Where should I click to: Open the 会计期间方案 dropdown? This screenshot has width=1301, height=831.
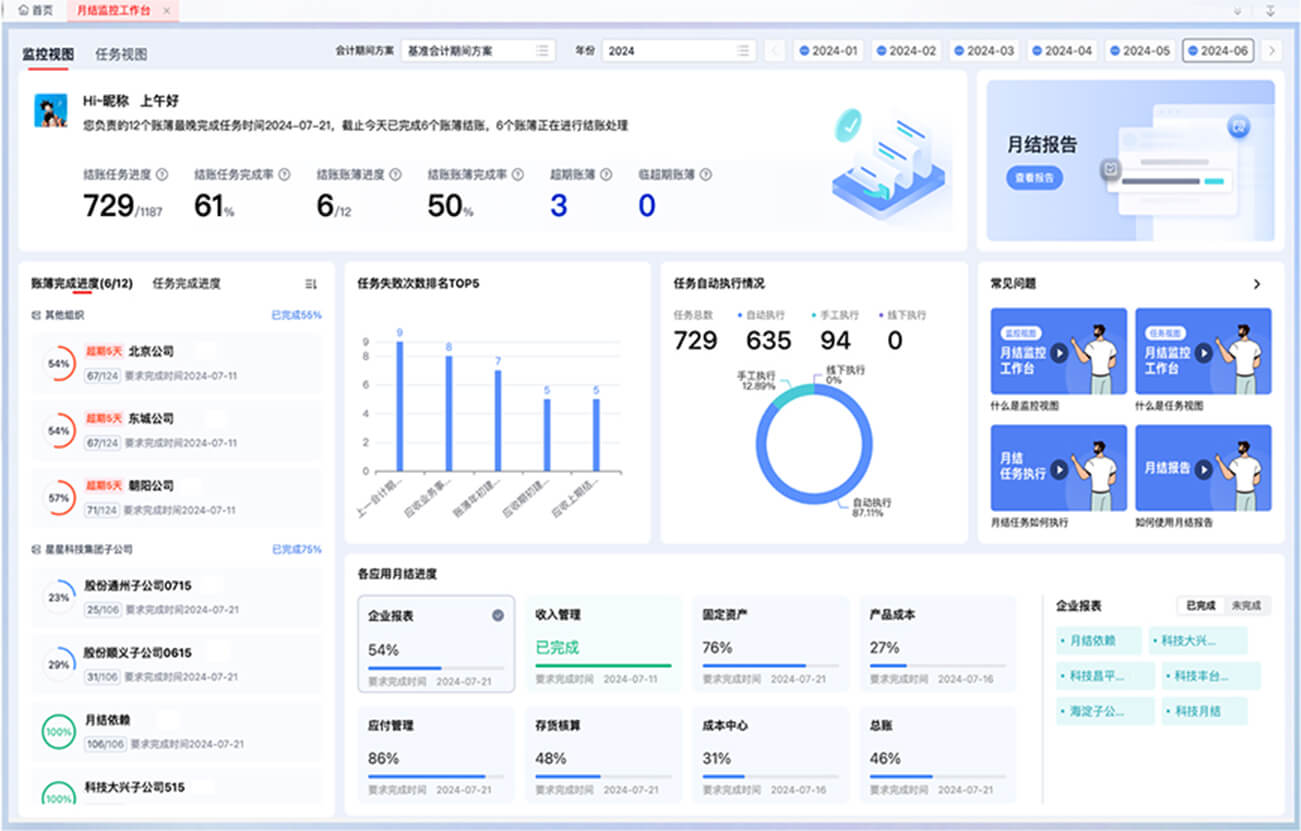point(477,51)
